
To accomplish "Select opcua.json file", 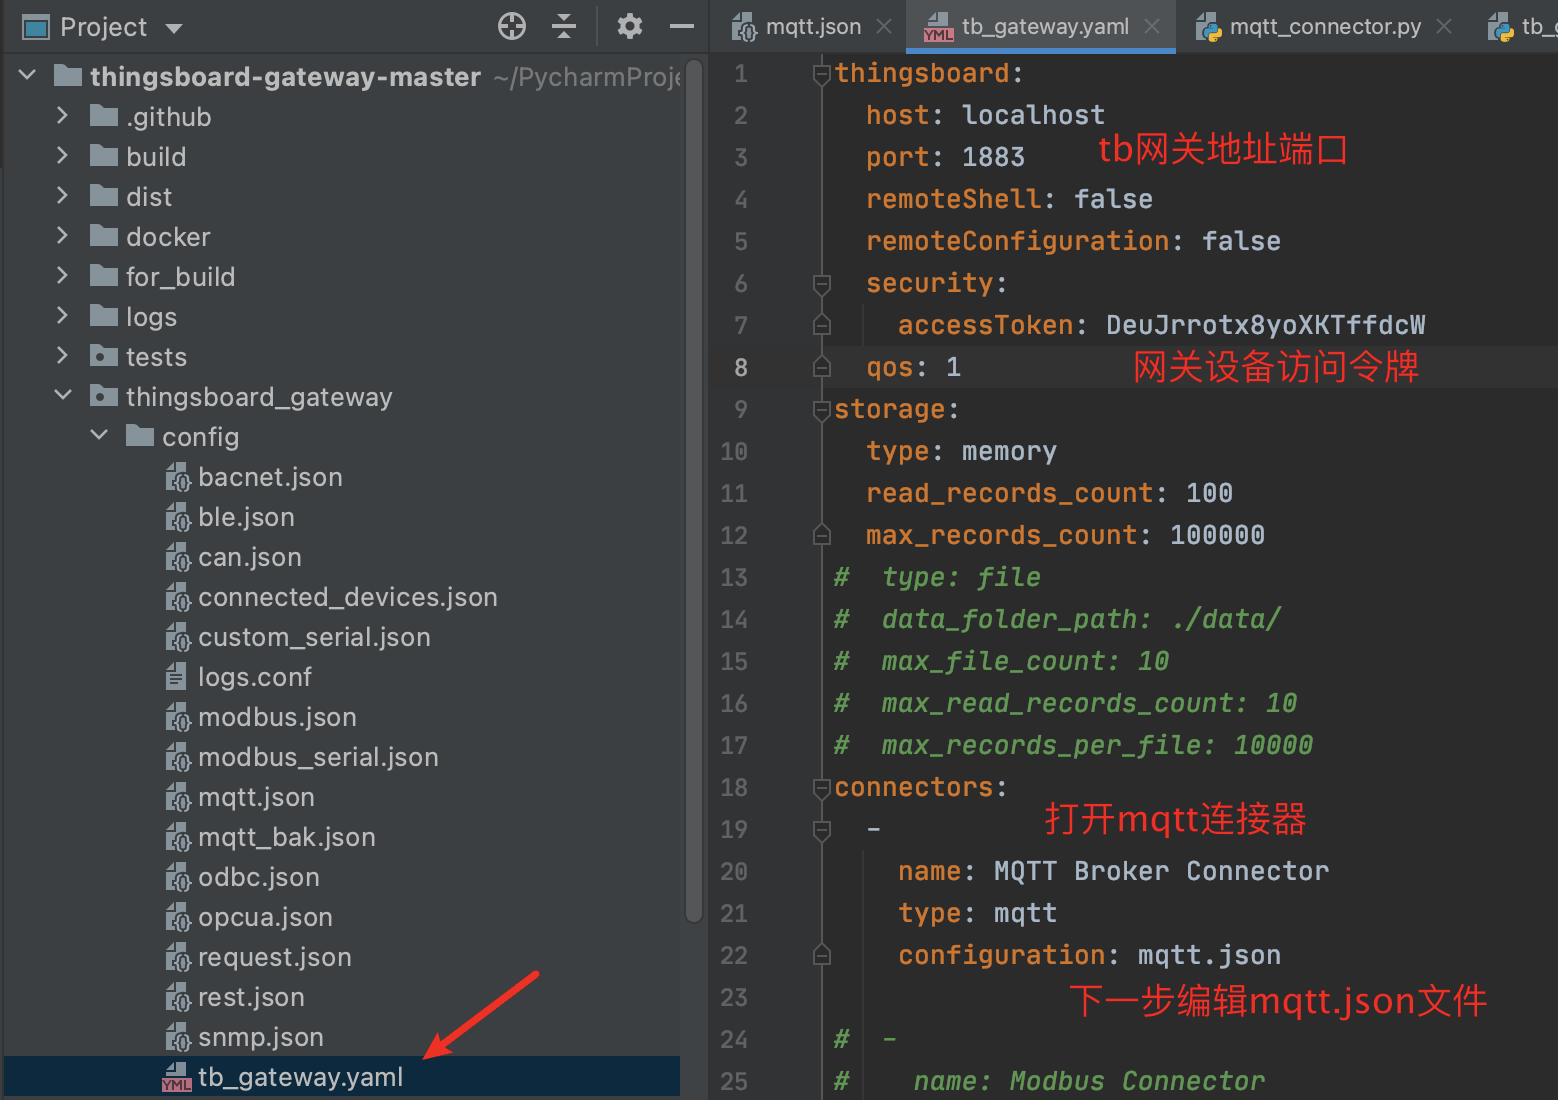I will 265,917.
